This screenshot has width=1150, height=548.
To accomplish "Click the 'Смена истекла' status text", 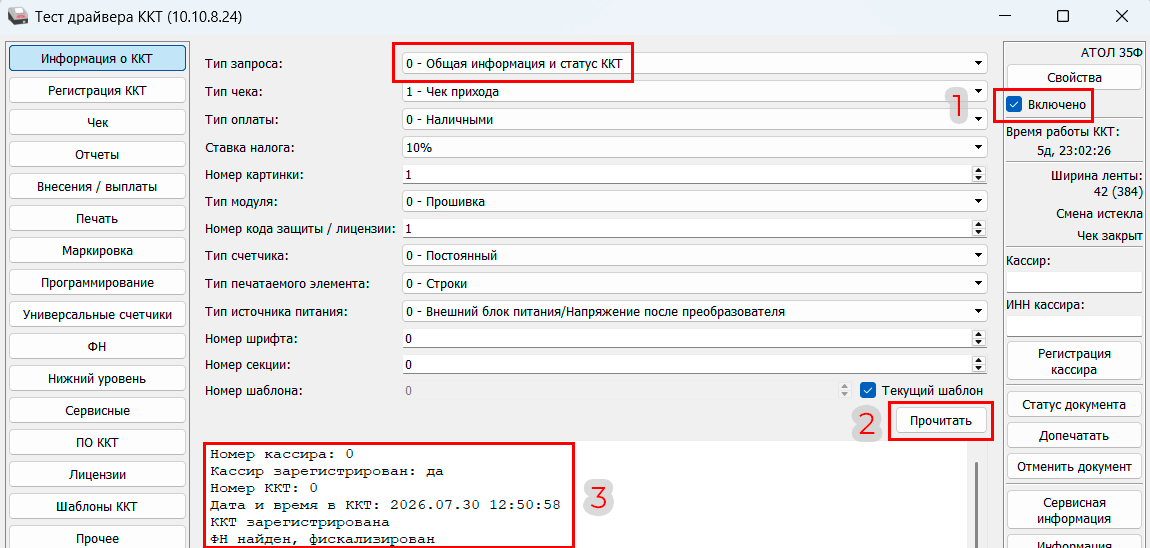I will [x=1099, y=213].
